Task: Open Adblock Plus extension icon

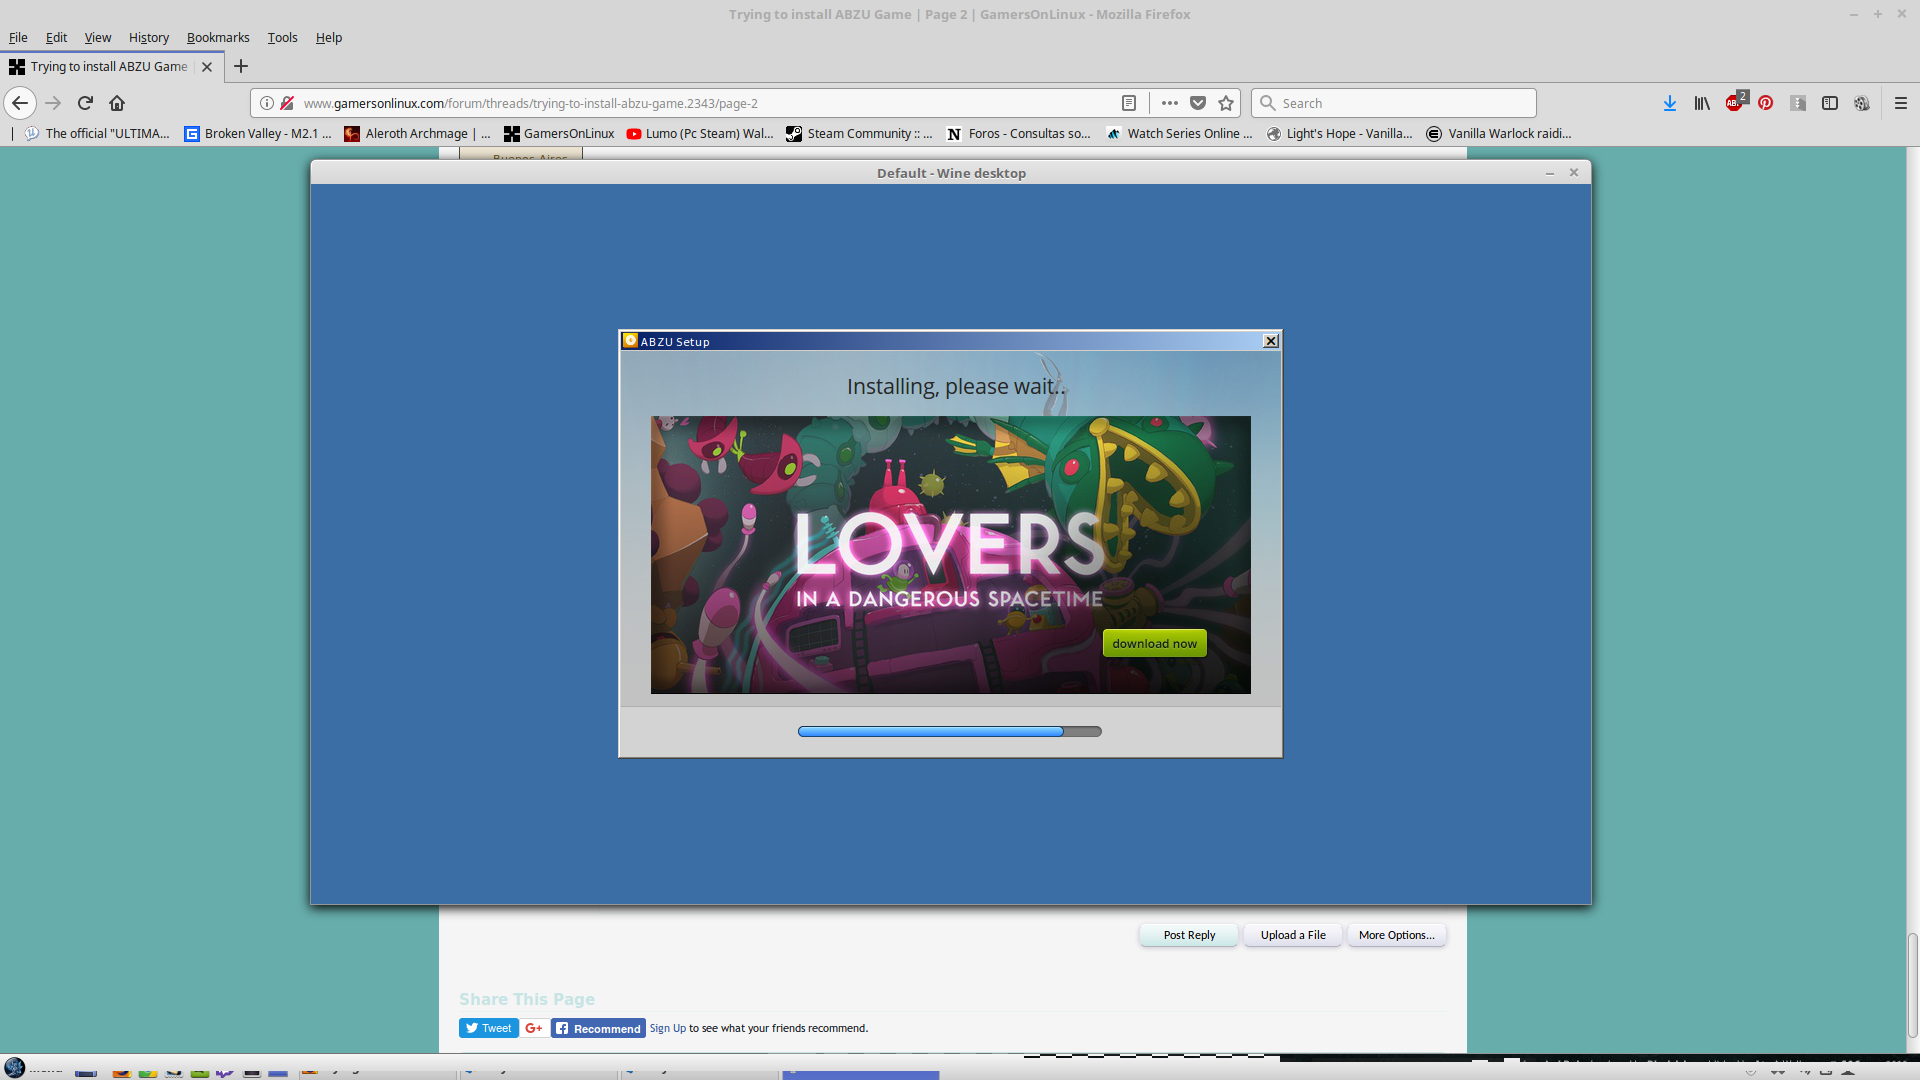Action: point(1735,102)
